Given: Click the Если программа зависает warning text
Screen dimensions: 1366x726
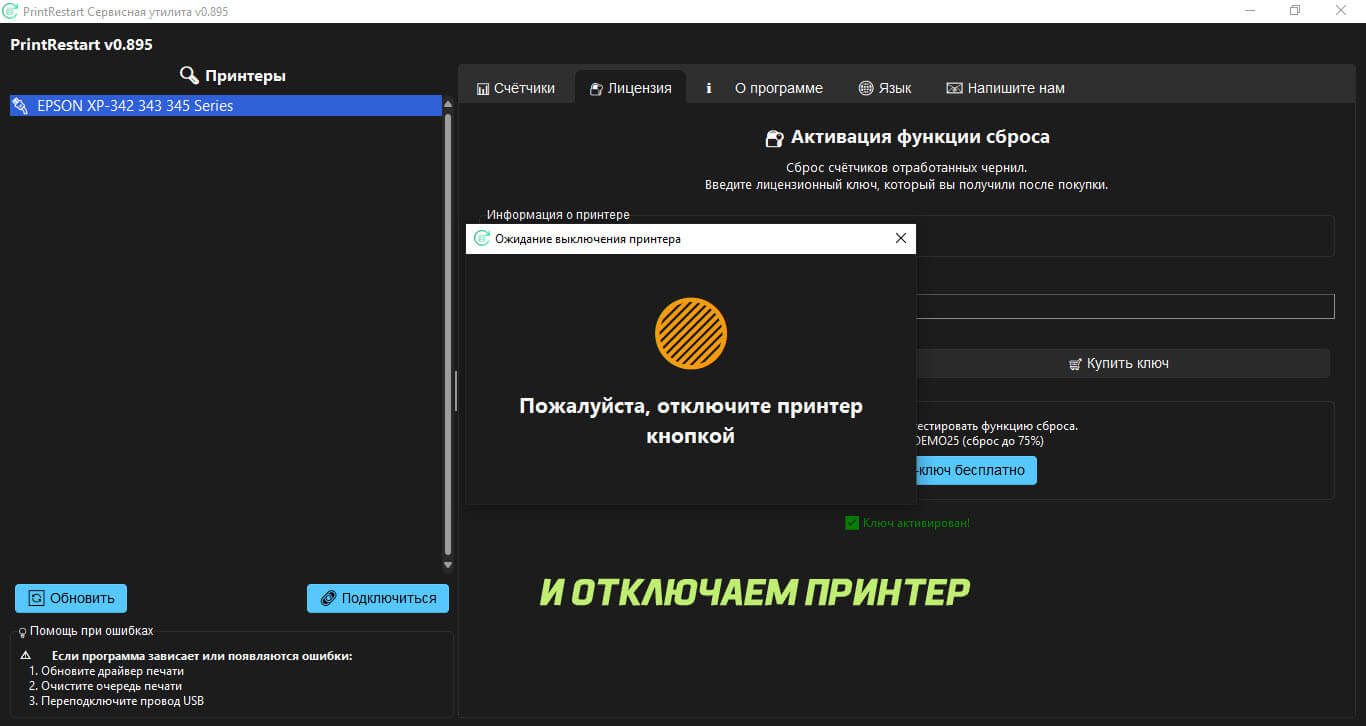Looking at the screenshot, I should pyautogui.click(x=202, y=656).
